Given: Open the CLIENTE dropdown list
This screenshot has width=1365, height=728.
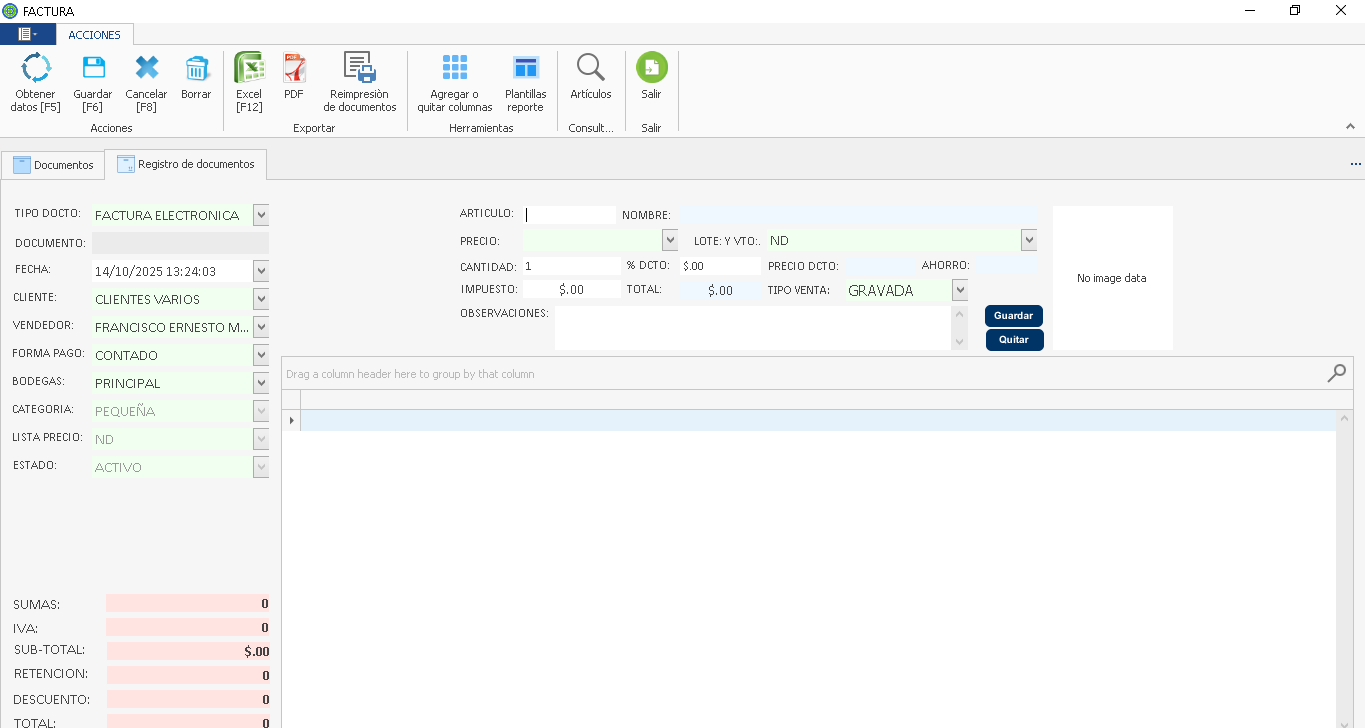Looking at the screenshot, I should (x=261, y=299).
